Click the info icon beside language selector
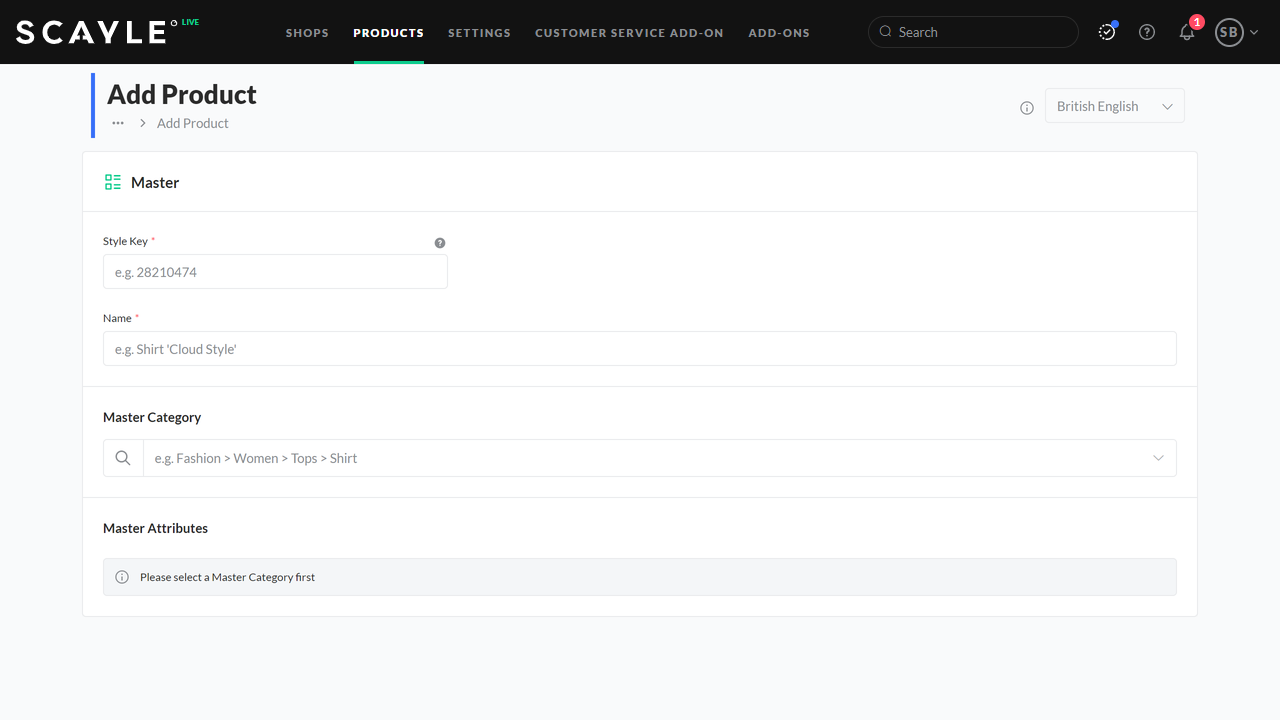1280x720 pixels. [1027, 108]
